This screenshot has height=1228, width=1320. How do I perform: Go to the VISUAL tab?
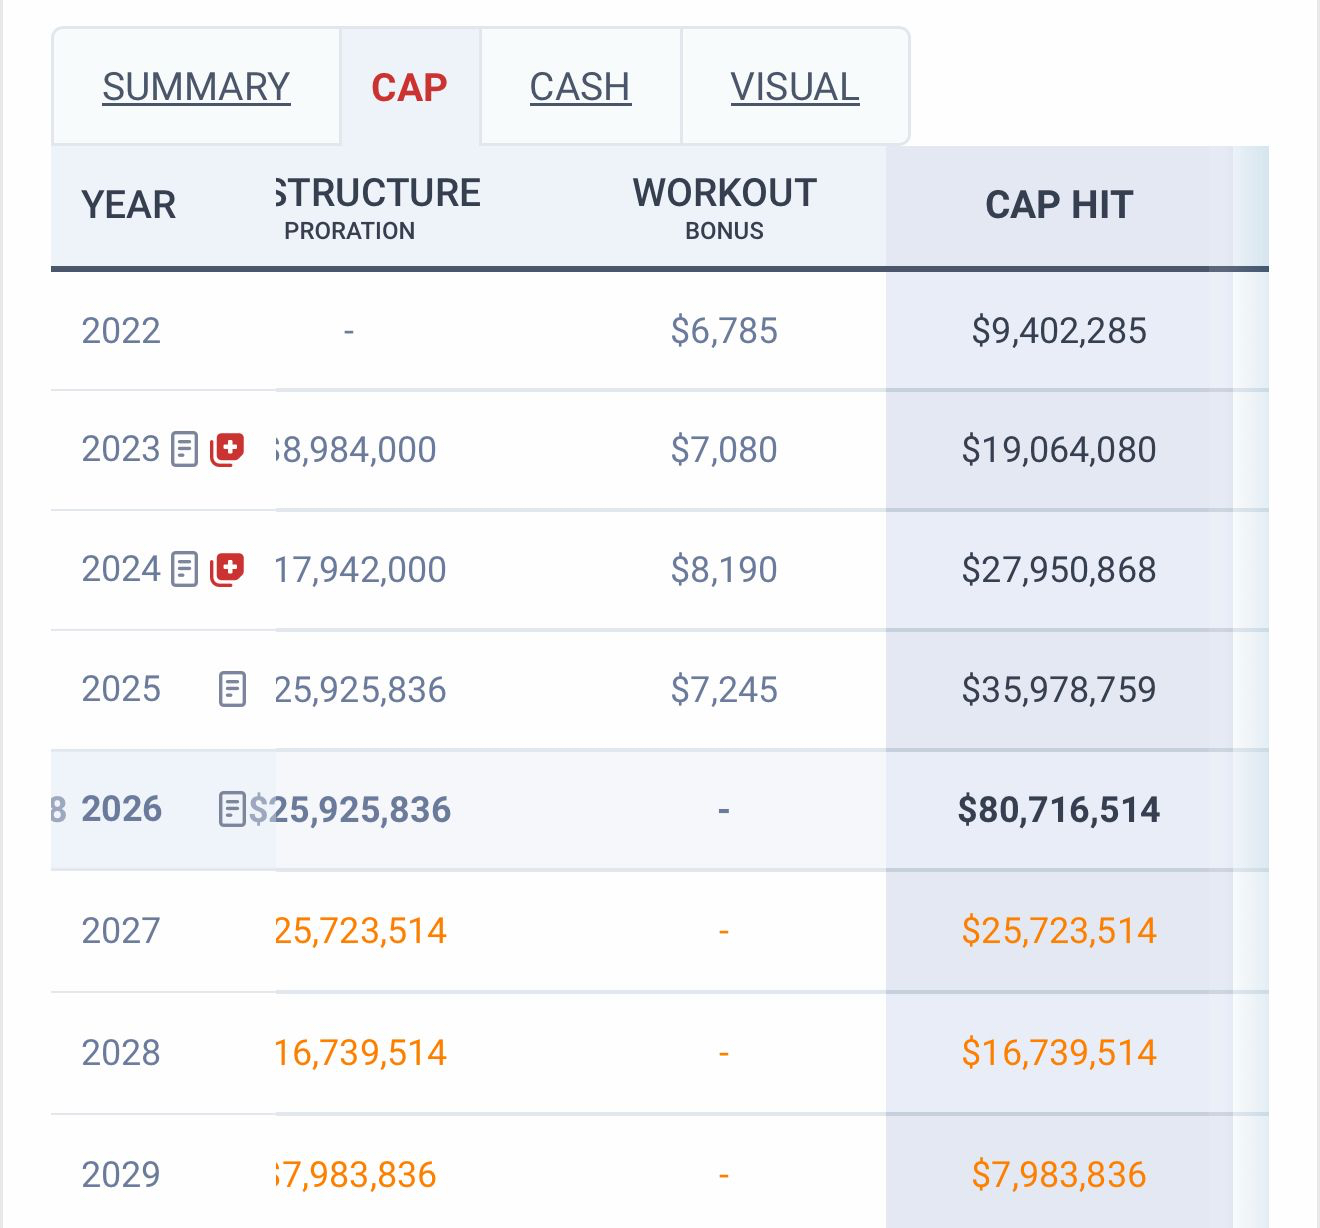tap(794, 87)
